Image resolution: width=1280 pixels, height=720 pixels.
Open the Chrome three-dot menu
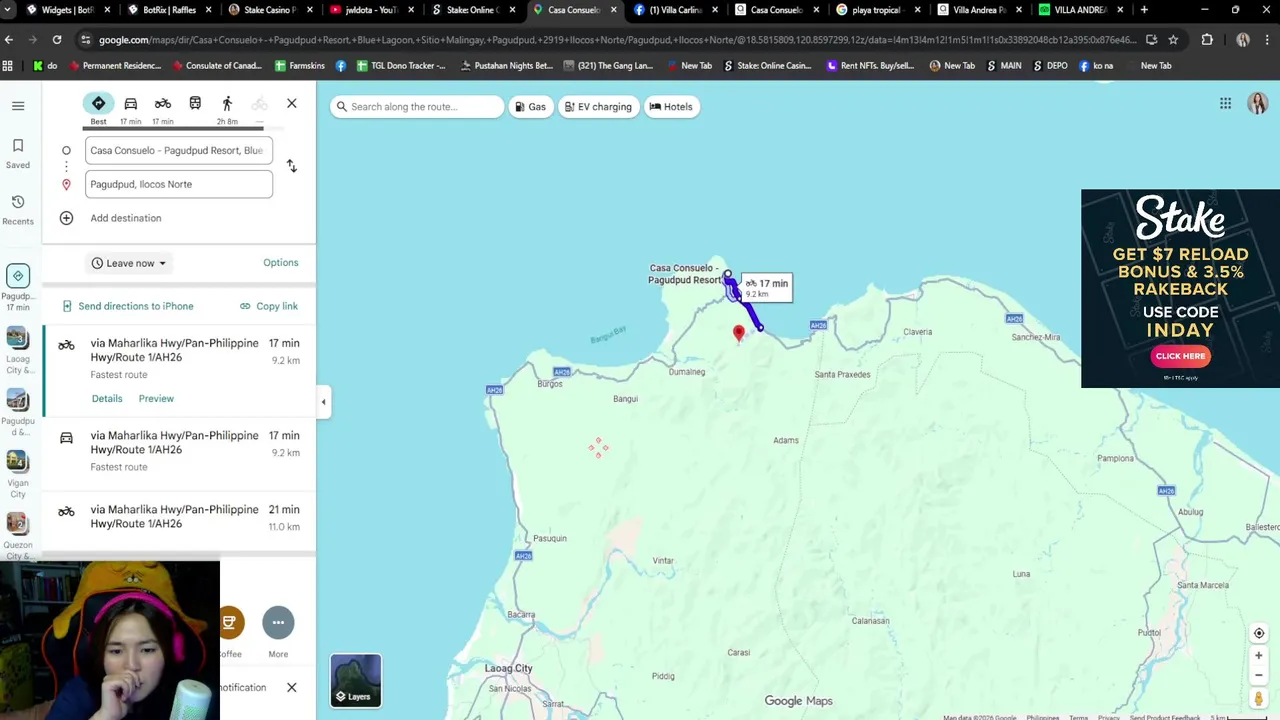[1269, 40]
